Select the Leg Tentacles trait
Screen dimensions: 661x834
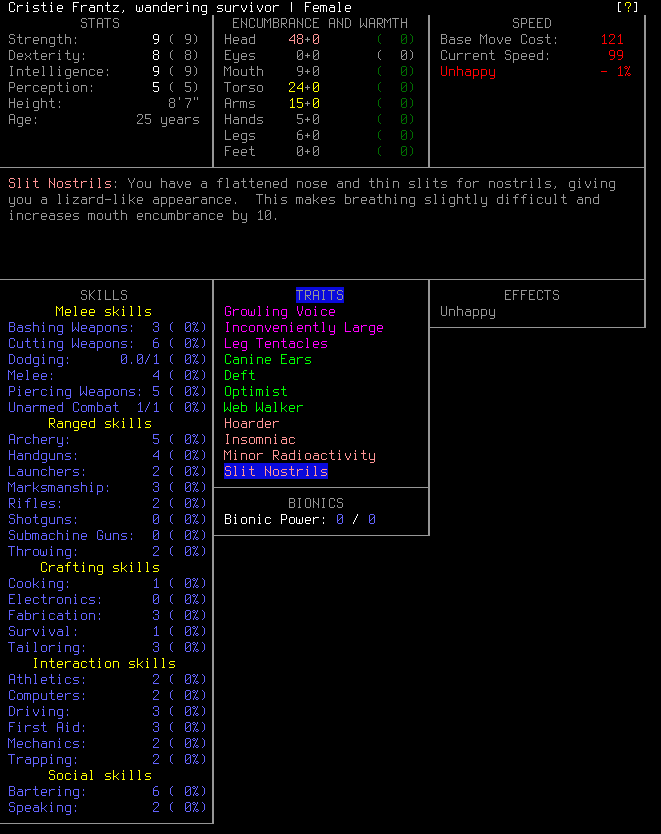coord(275,343)
